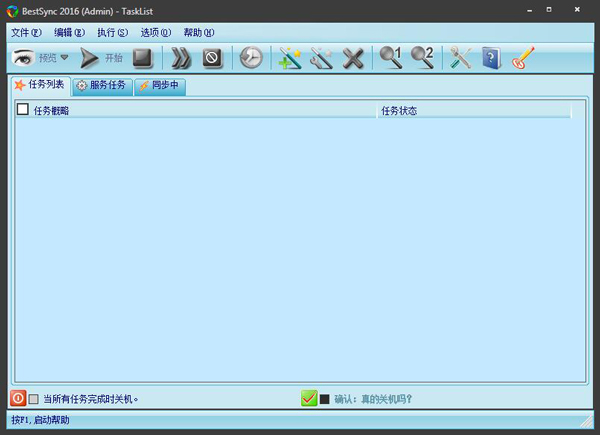Click the double-chevron fast forward icon
The image size is (600, 435).
click(181, 58)
